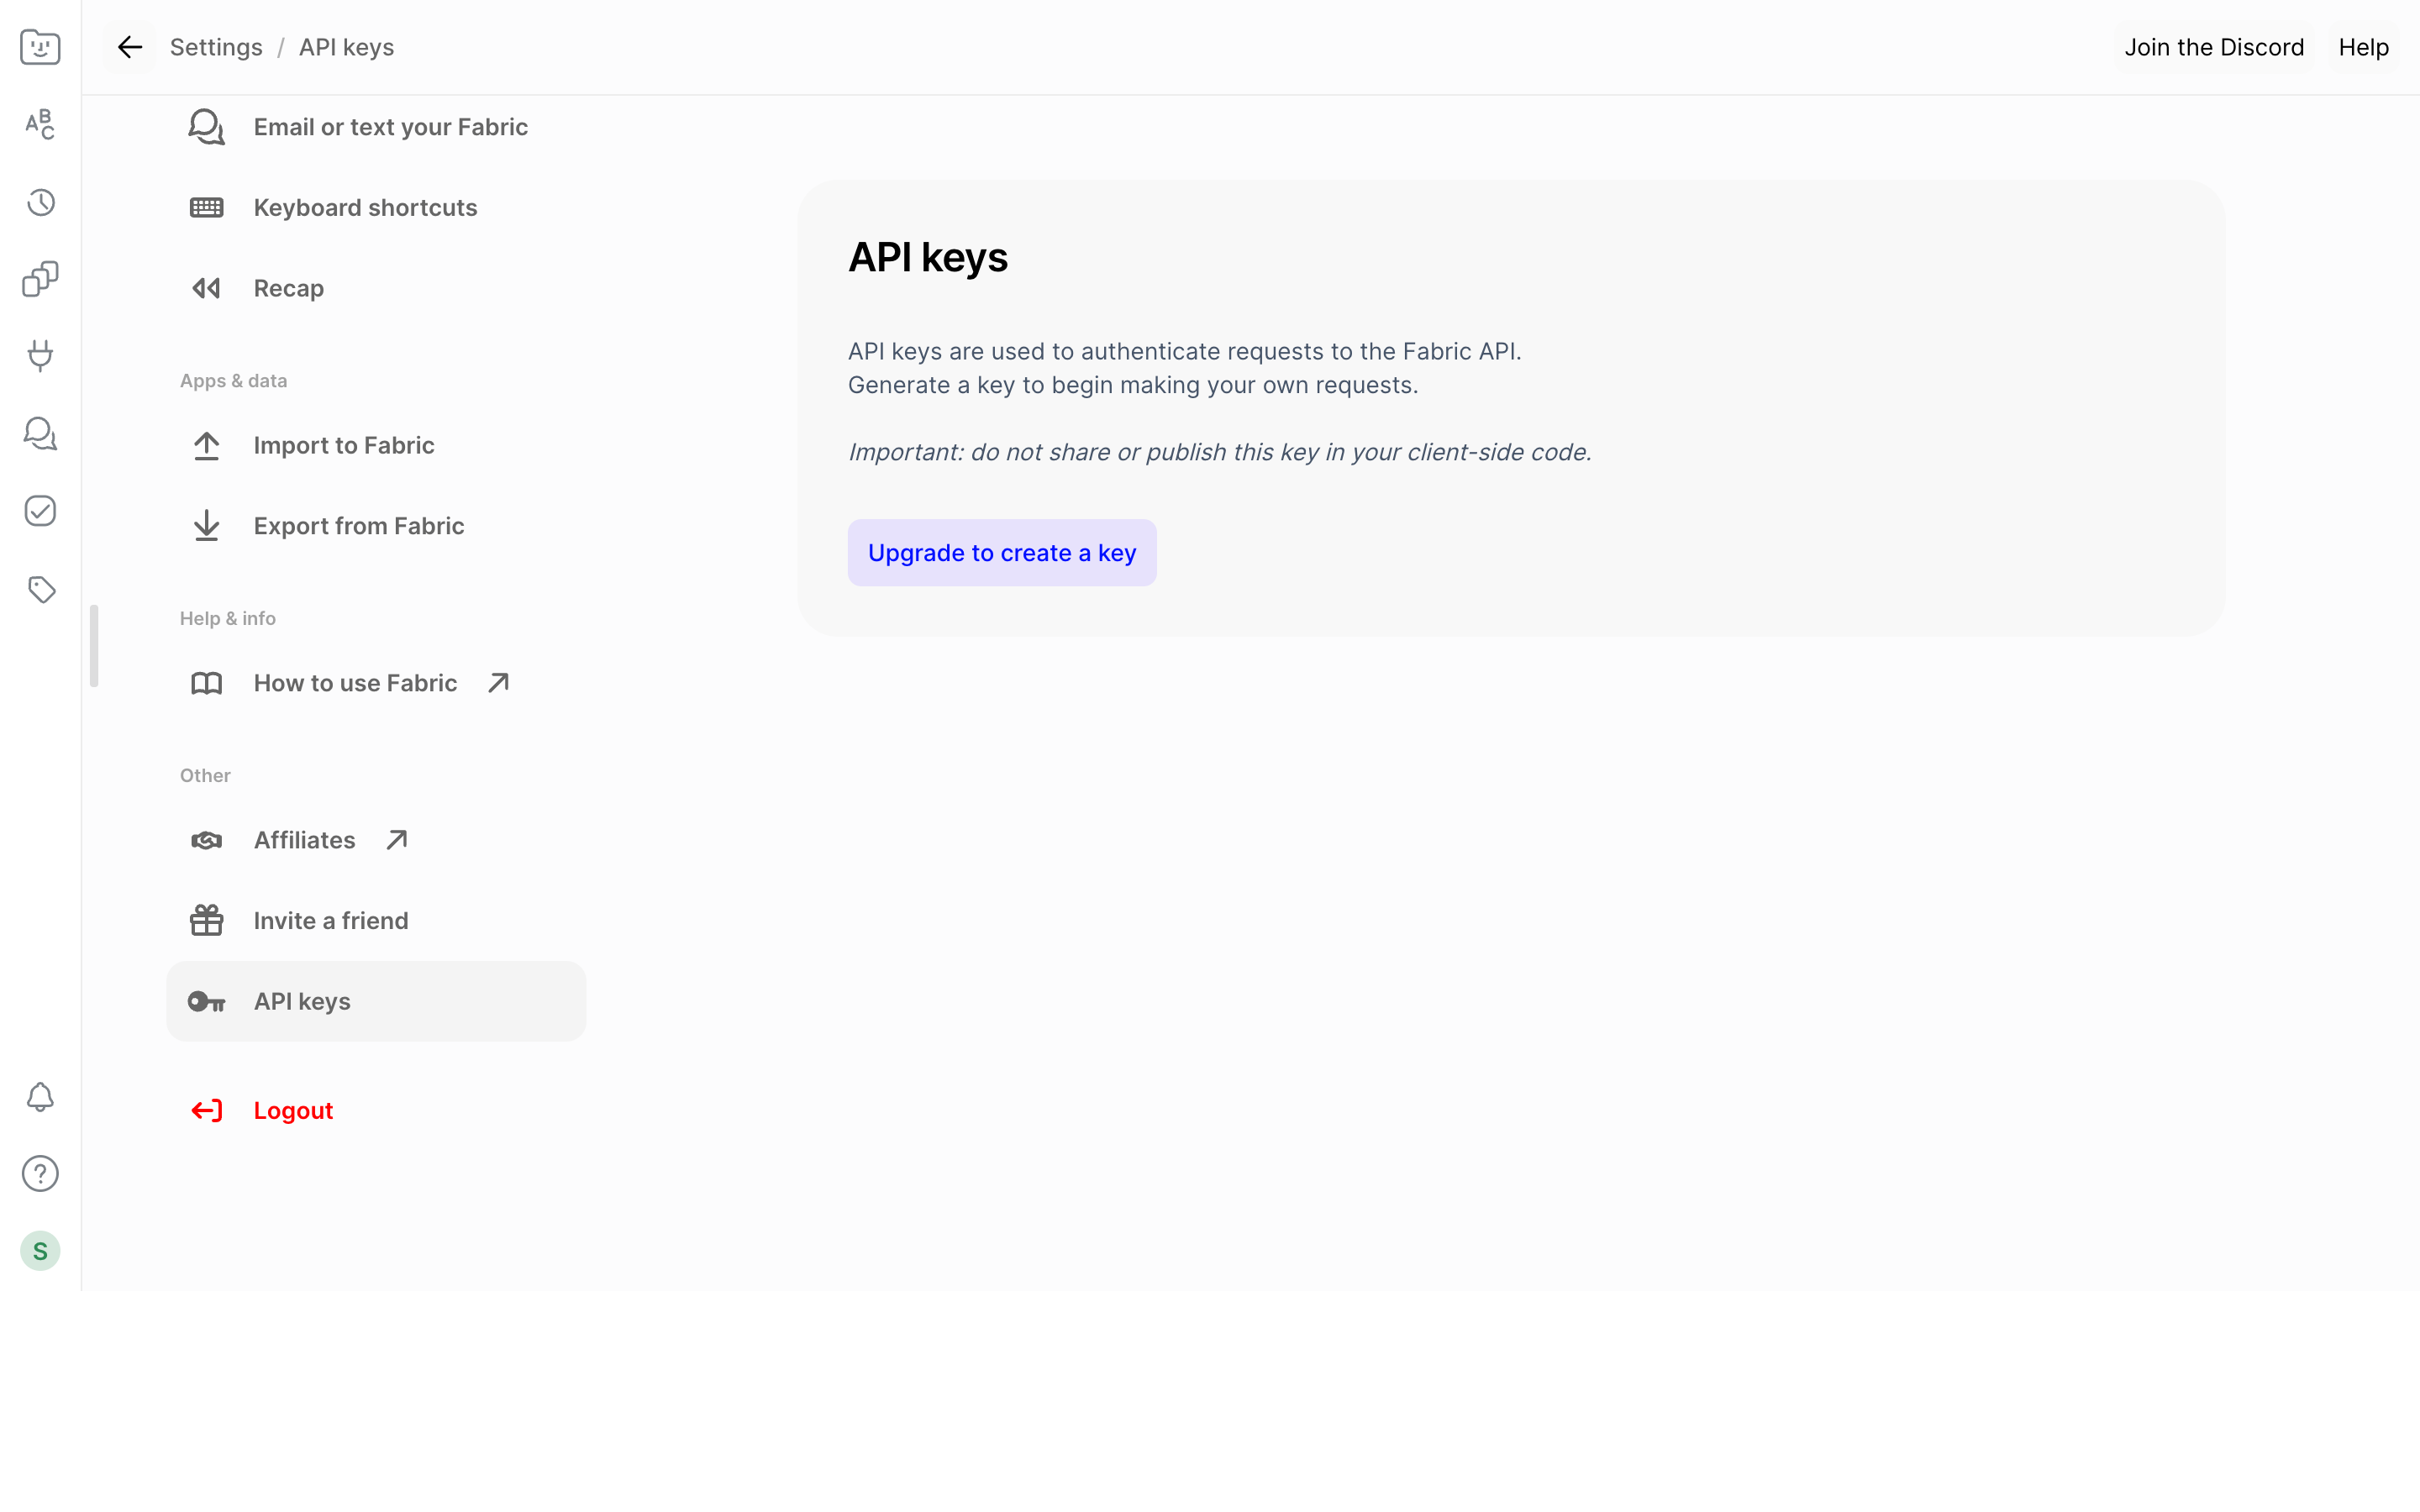Click the keyboard icon beside Keyboard shortcuts
The image size is (2420, 1512).
[207, 208]
